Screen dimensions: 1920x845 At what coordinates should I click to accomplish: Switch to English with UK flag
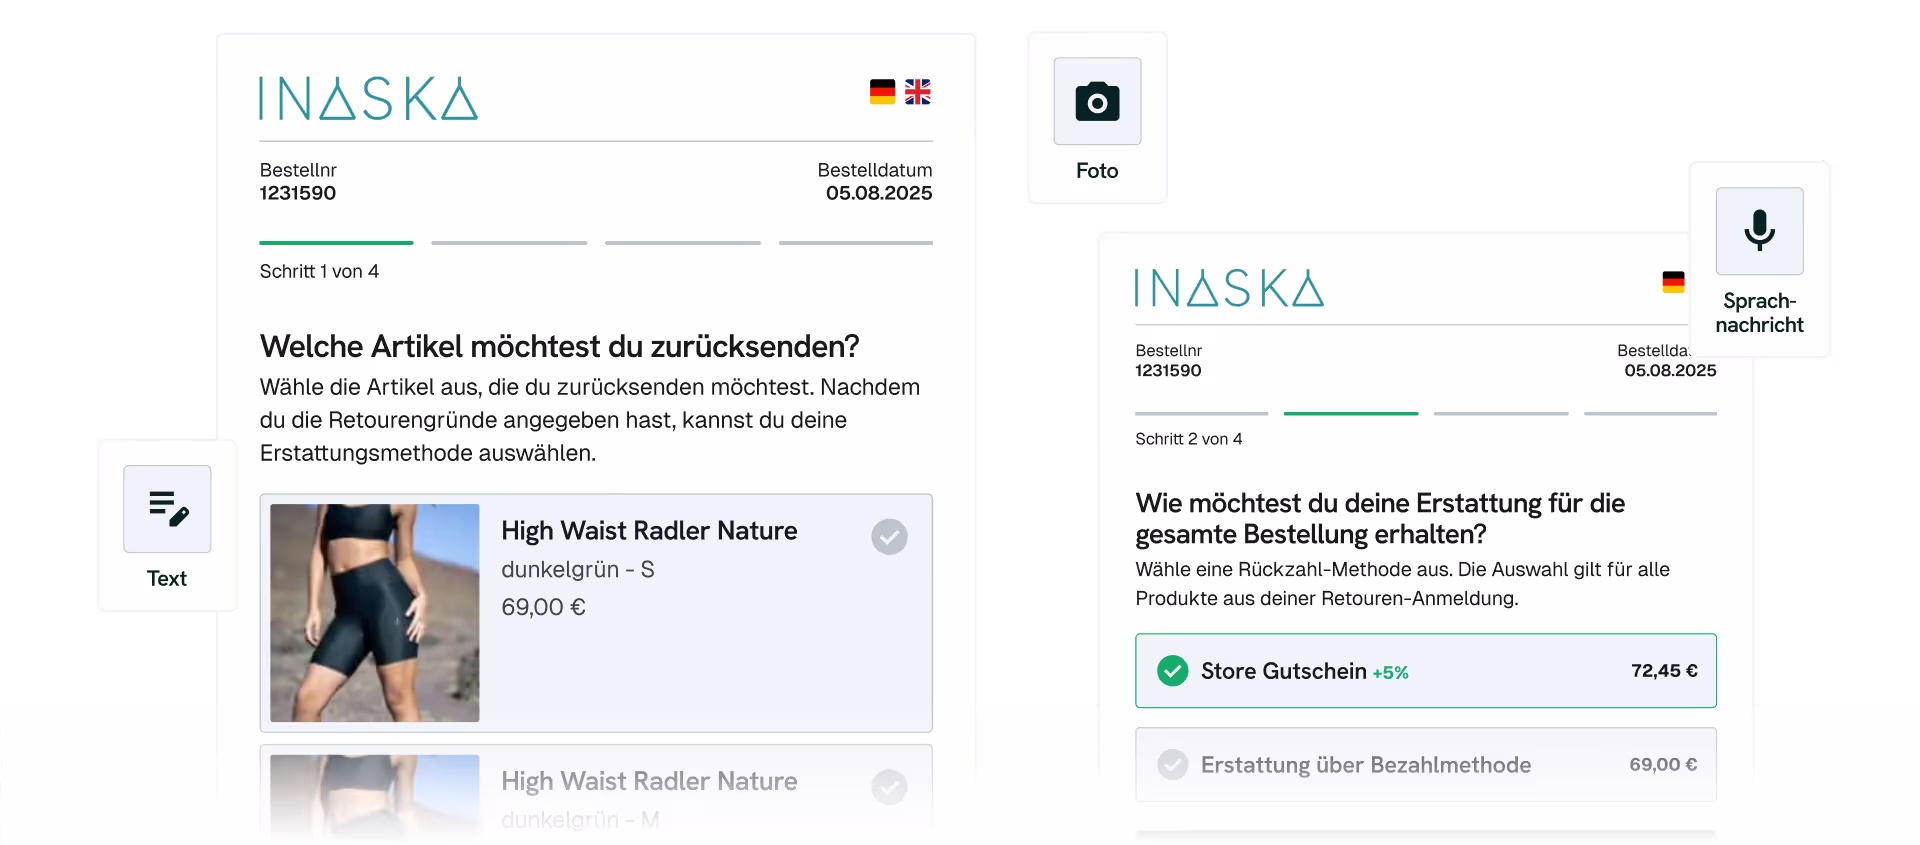point(918,92)
